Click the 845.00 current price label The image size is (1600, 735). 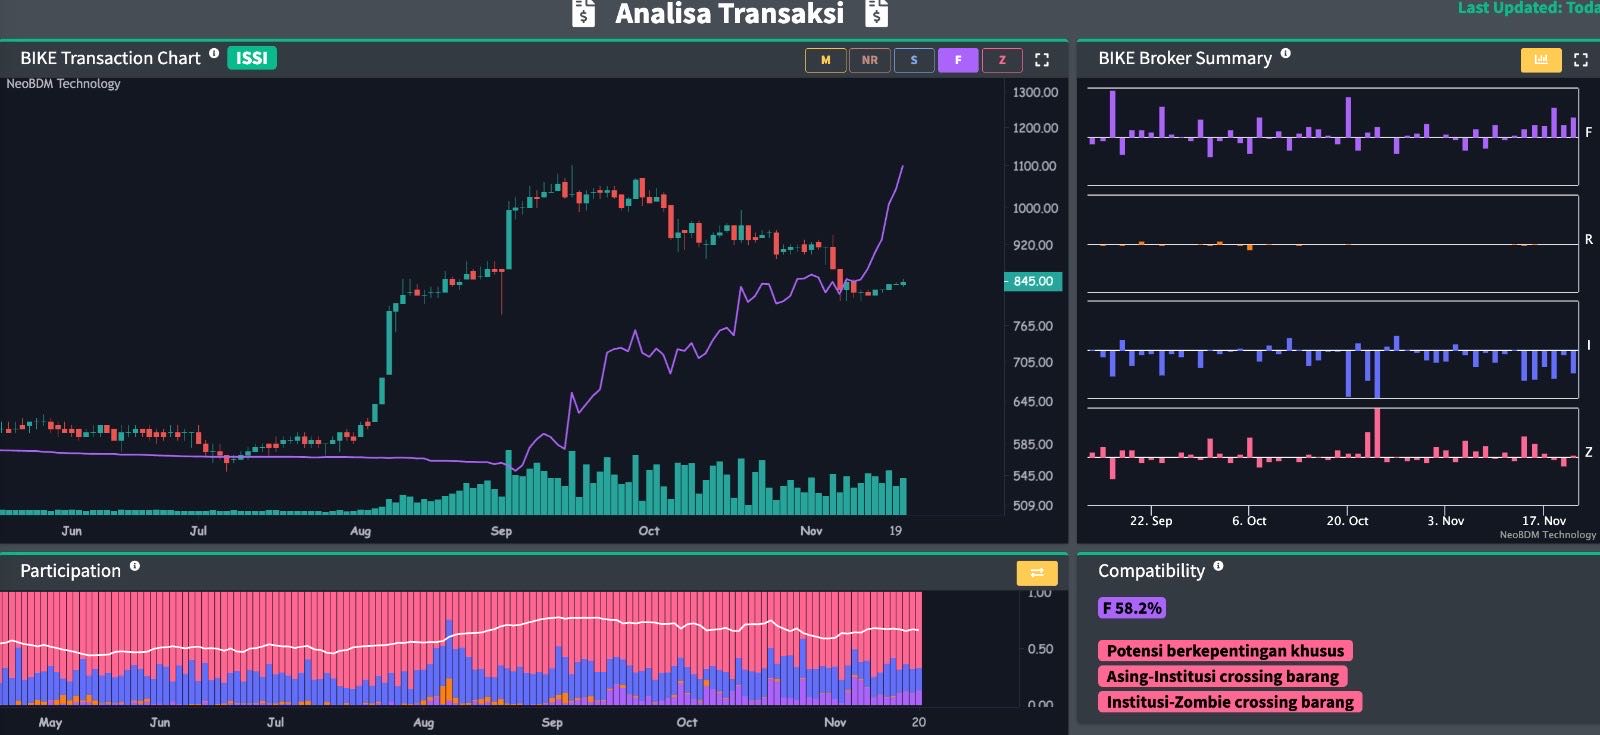[1033, 281]
